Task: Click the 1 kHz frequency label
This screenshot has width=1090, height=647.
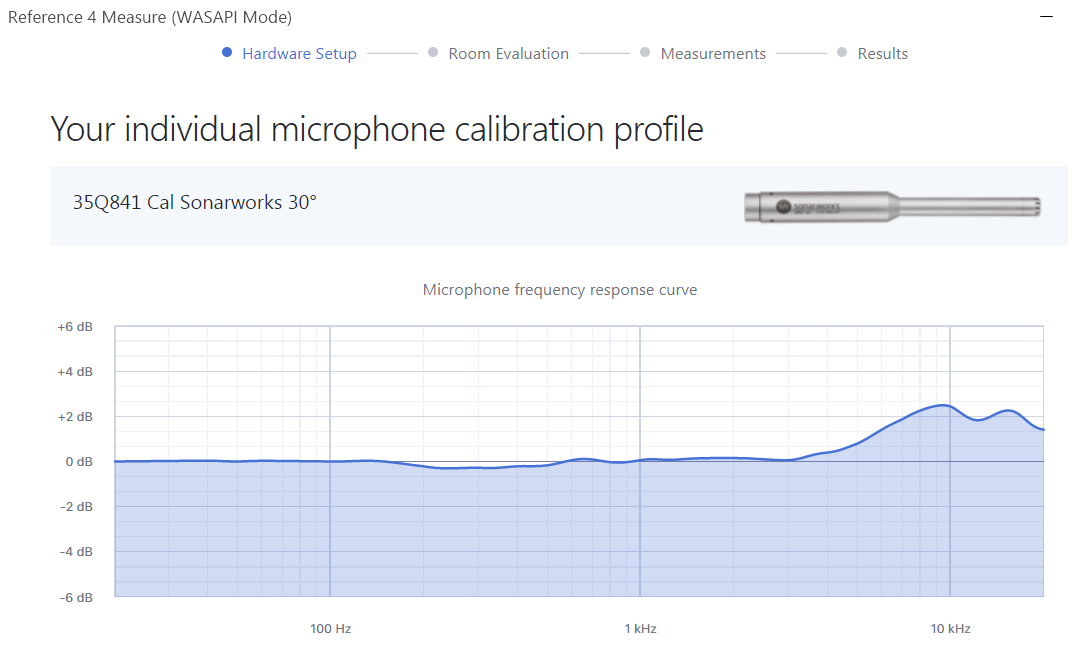Action: click(x=640, y=629)
